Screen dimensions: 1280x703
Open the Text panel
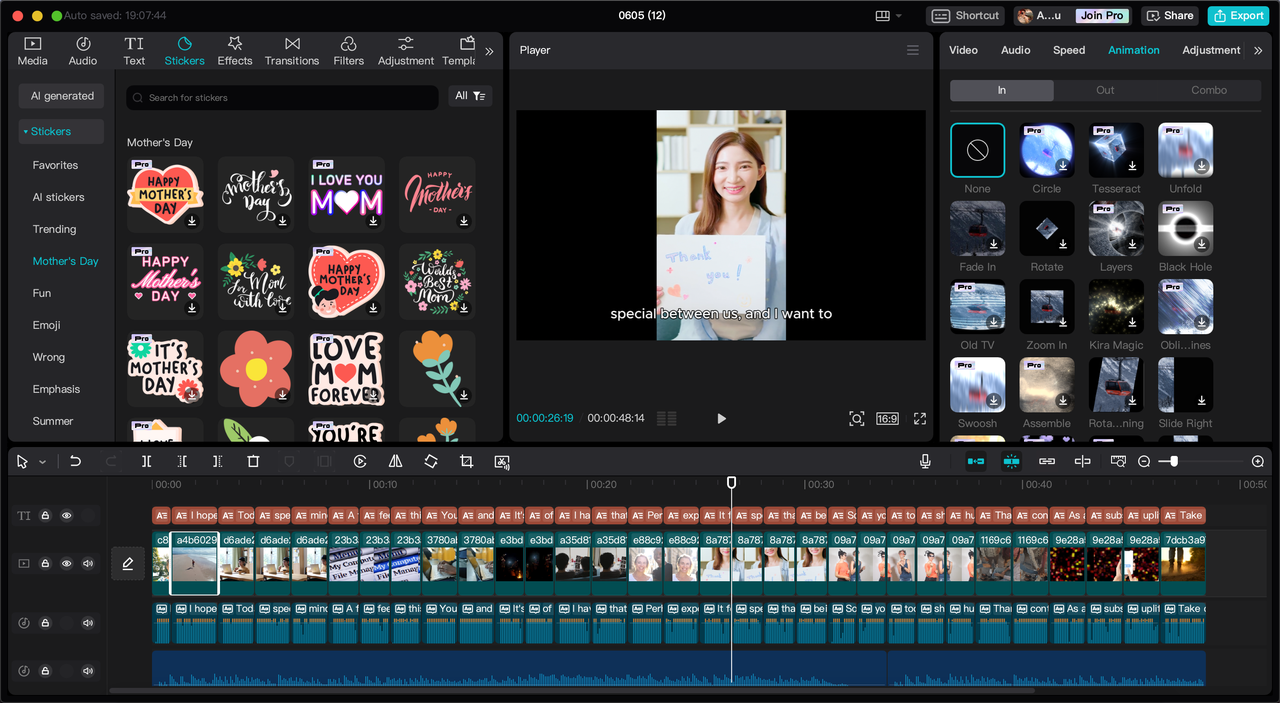tap(134, 51)
